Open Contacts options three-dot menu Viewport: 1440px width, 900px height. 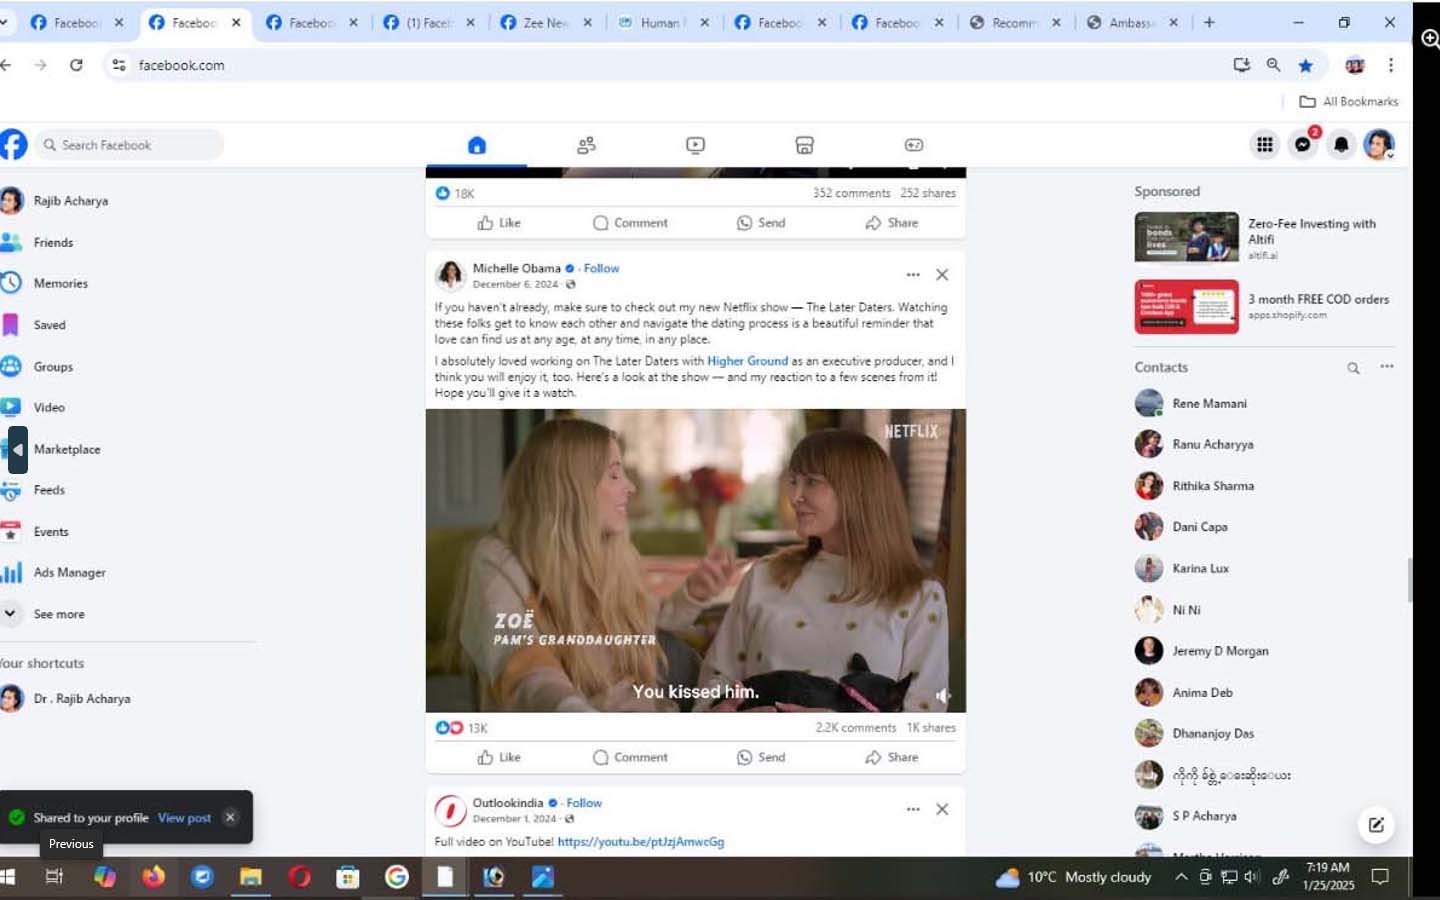coord(1387,367)
